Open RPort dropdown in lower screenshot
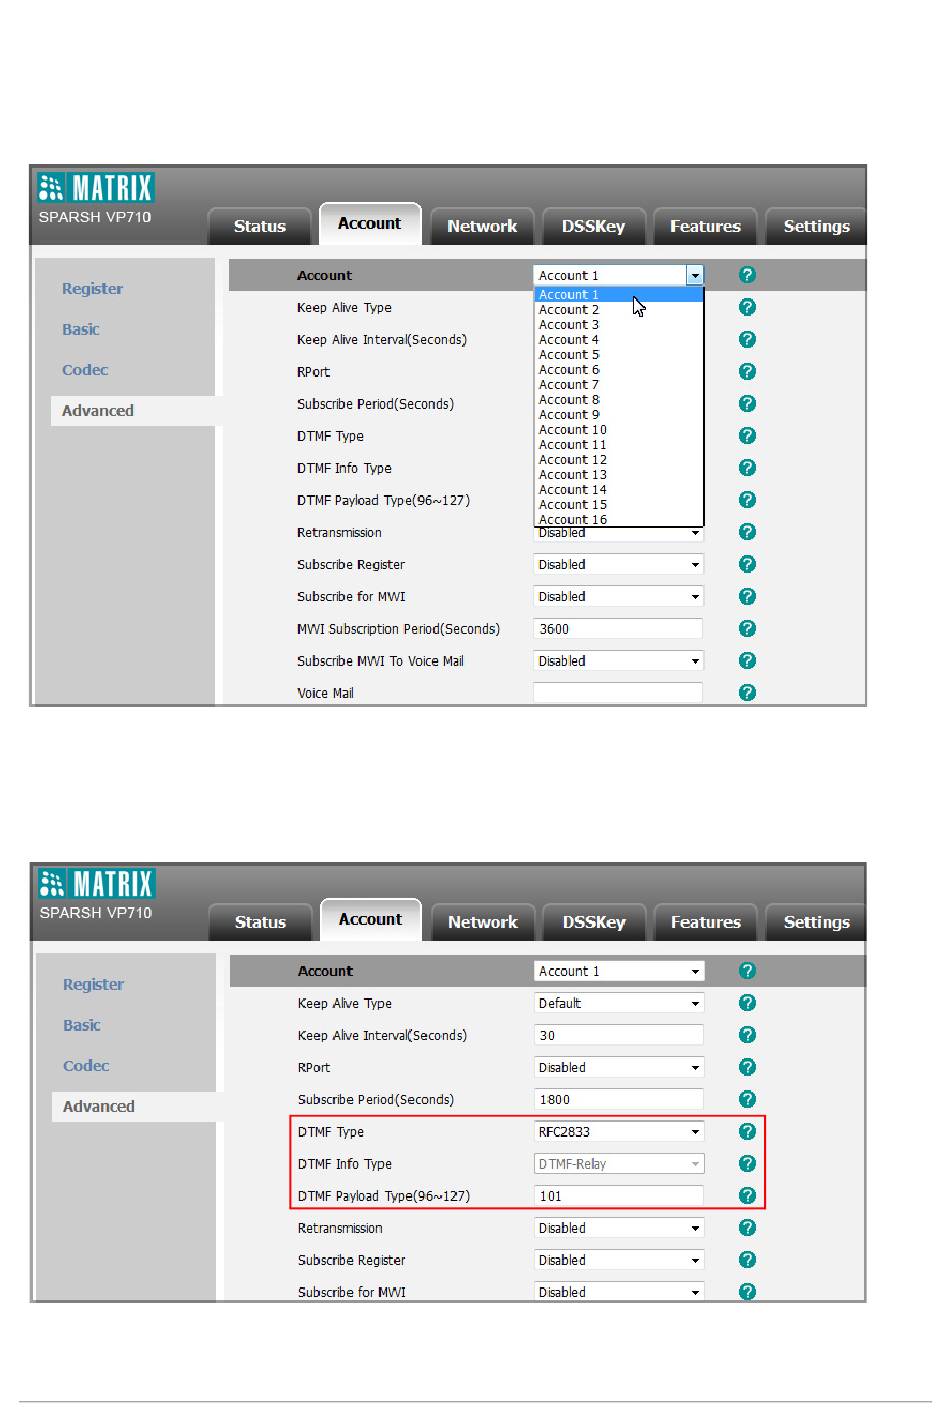The image size is (950, 1420). (x=619, y=1067)
